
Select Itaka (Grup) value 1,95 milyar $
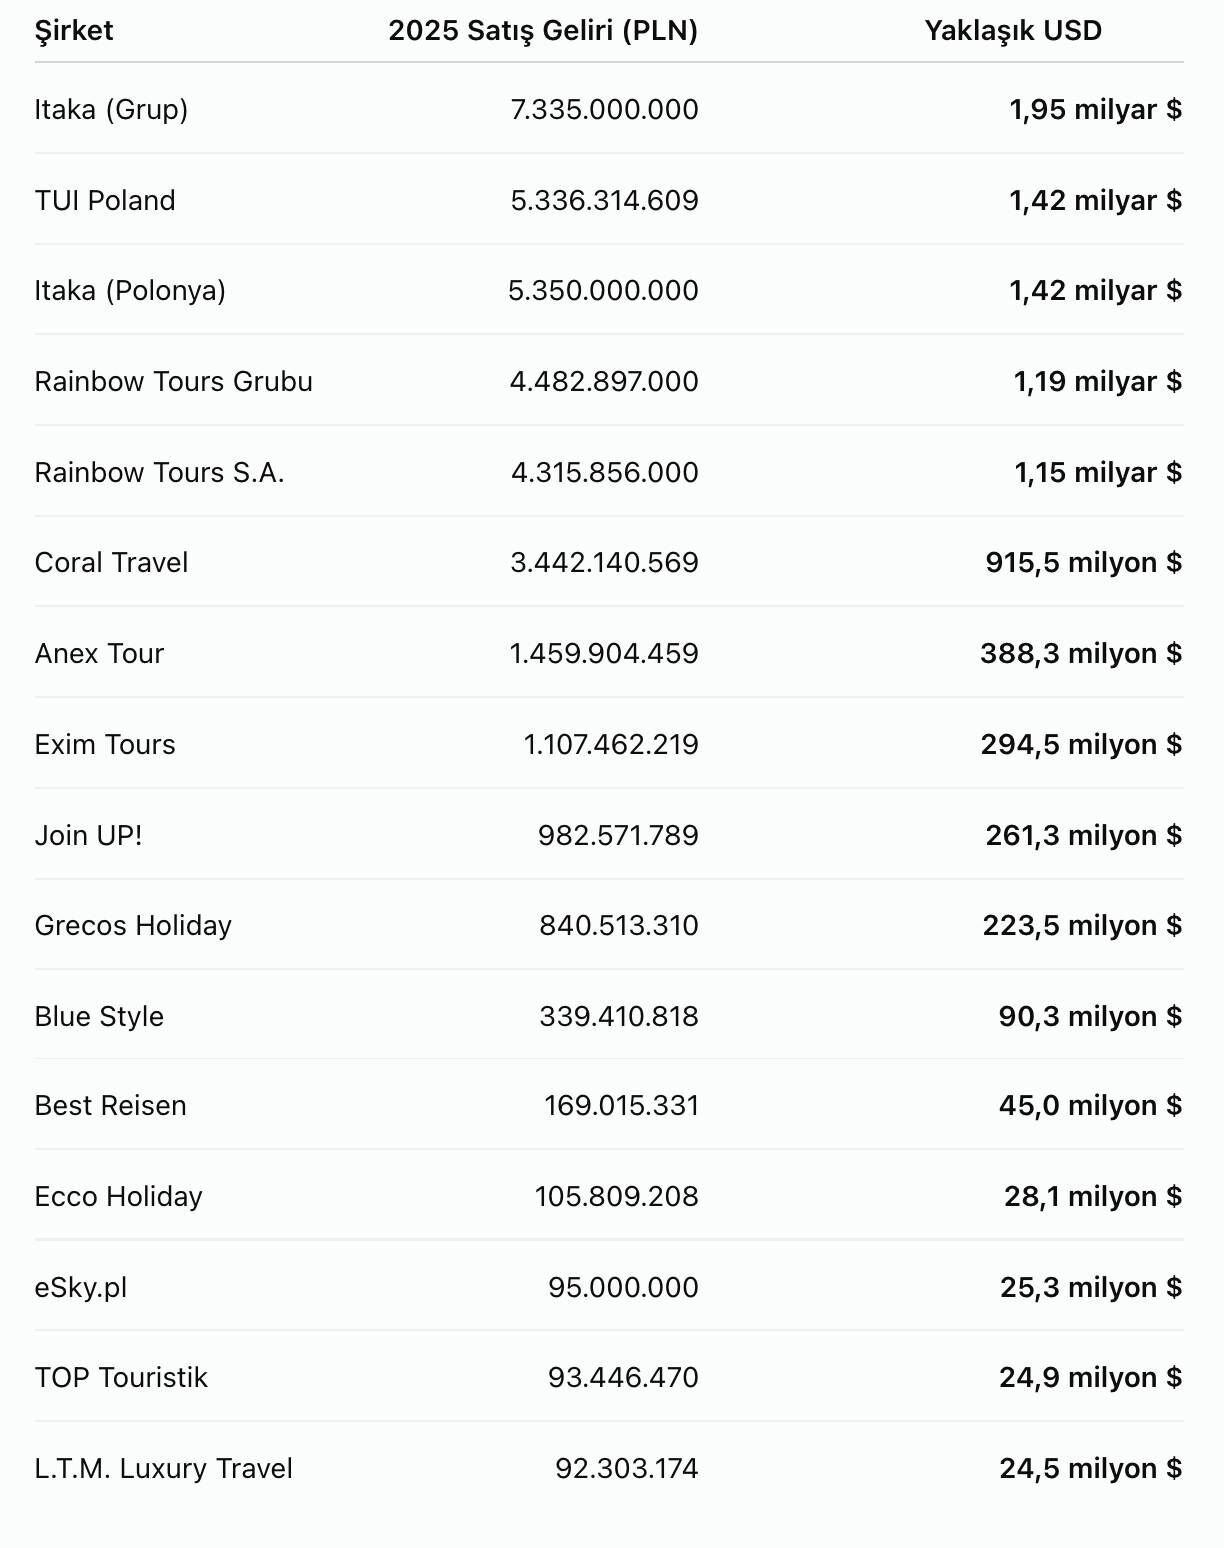coord(1096,109)
